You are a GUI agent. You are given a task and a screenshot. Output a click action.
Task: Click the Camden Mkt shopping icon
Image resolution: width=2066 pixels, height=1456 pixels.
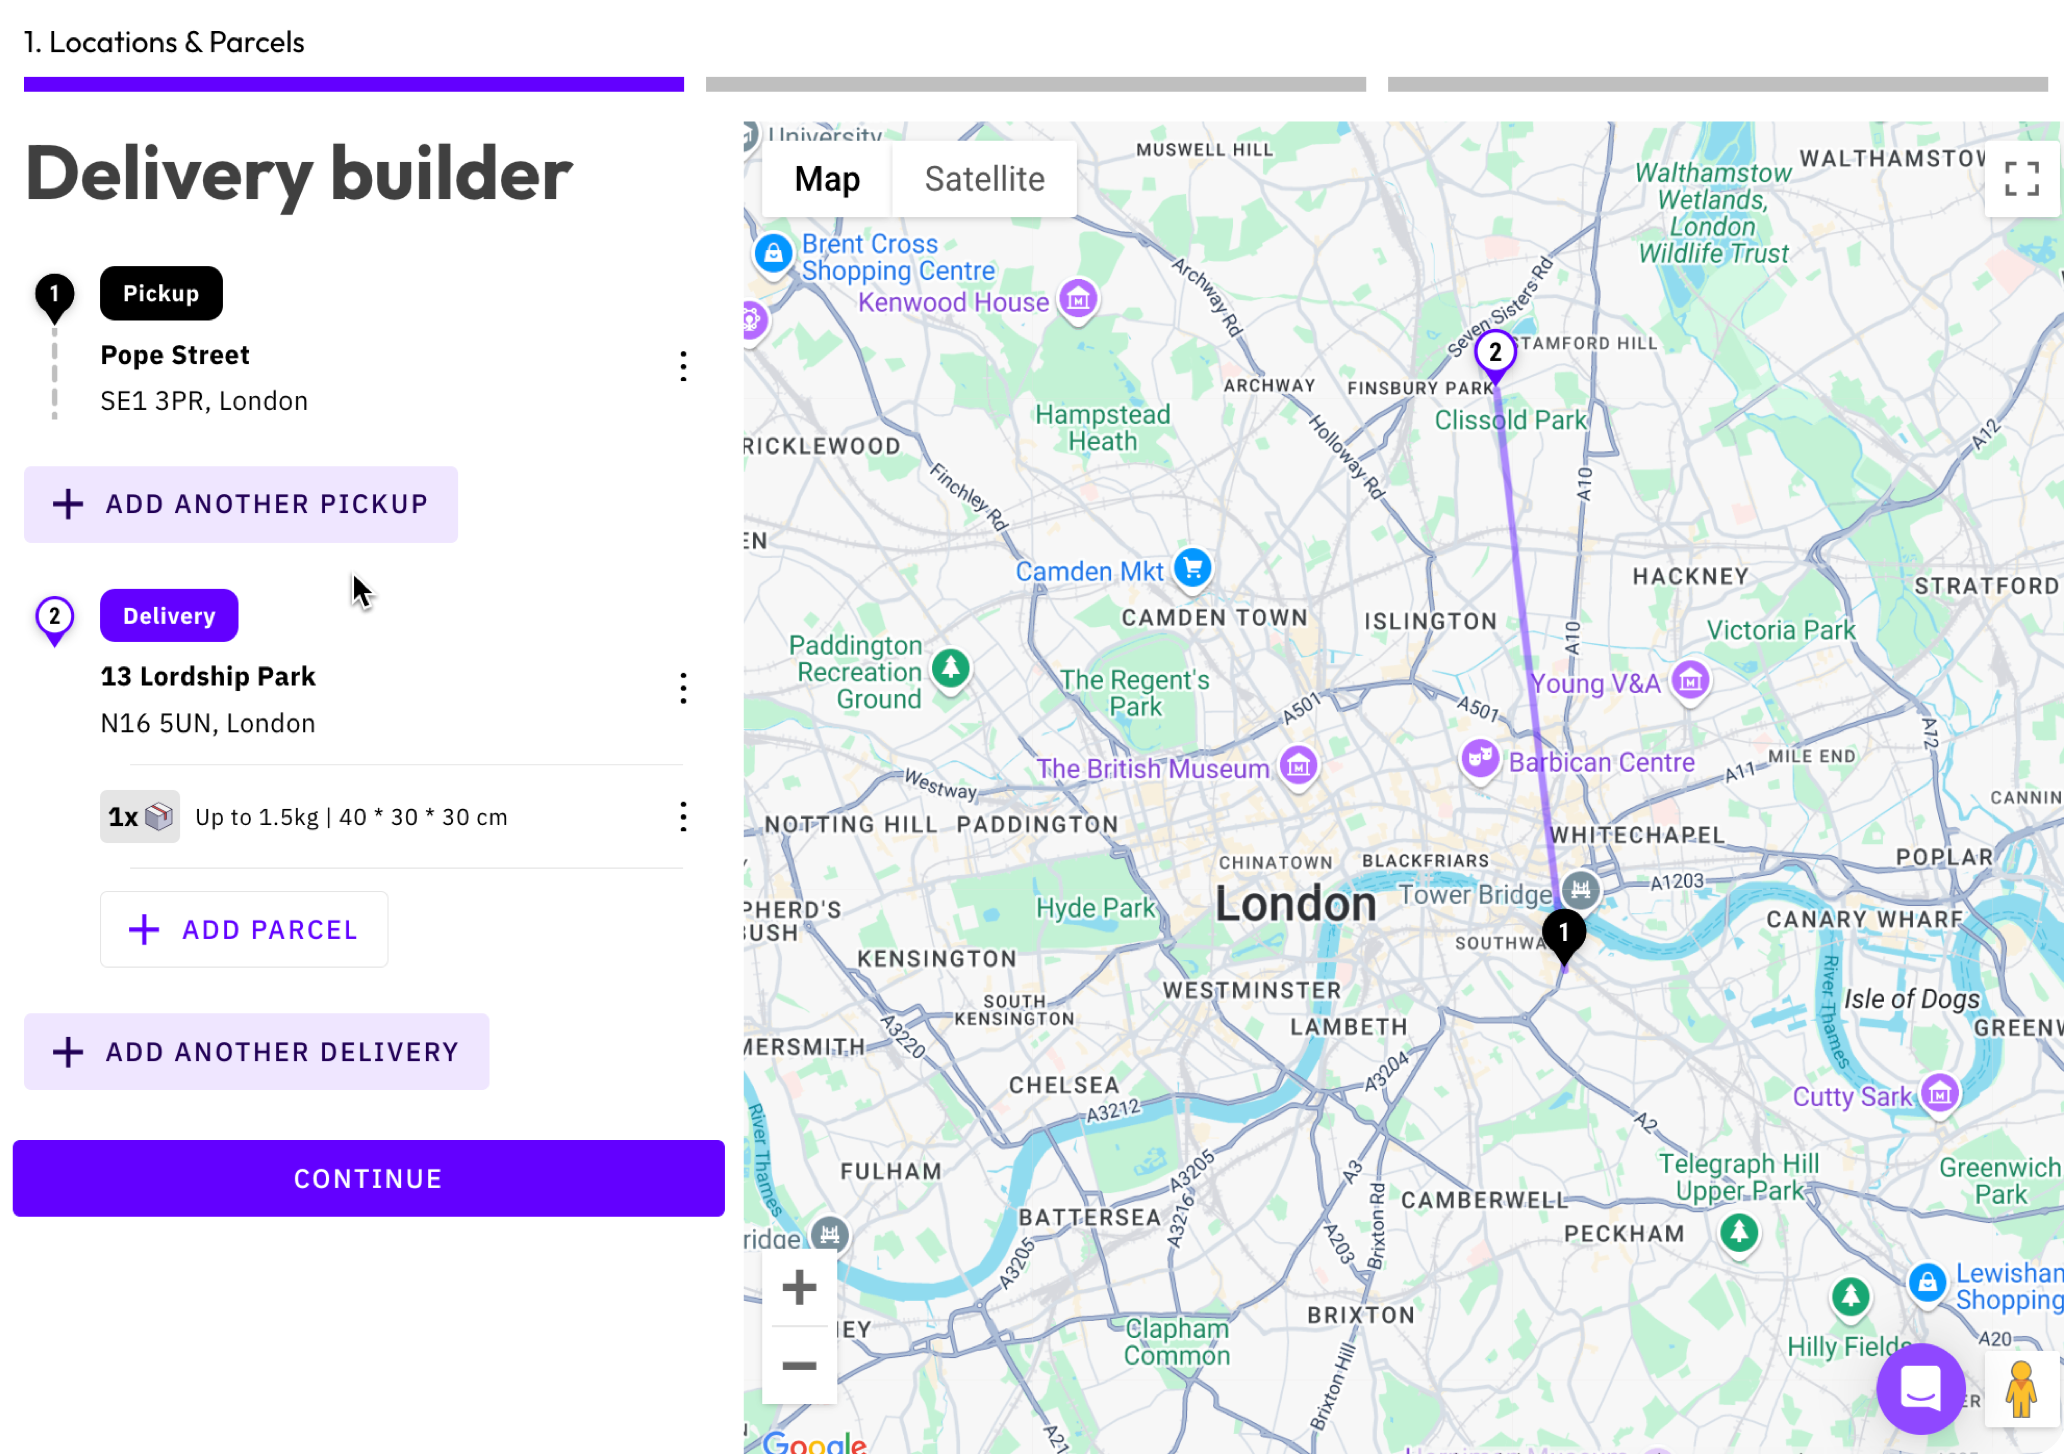click(1192, 568)
